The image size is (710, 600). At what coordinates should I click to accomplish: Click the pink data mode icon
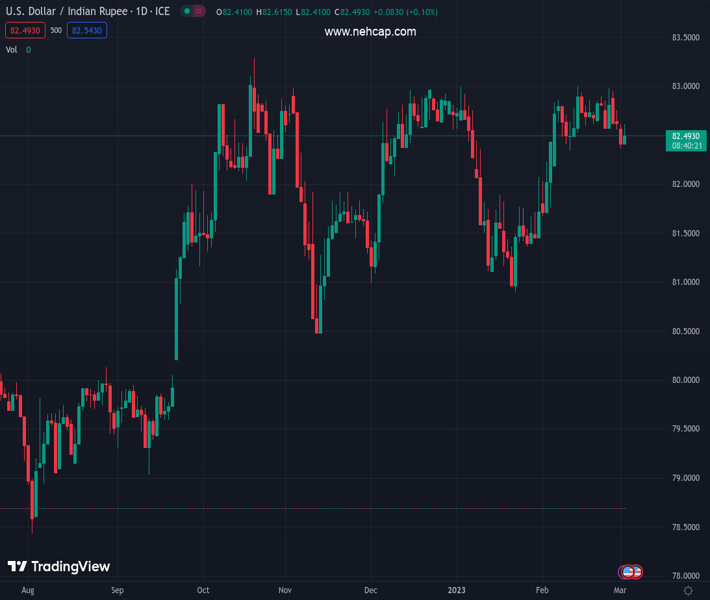pyautogui.click(x=198, y=12)
